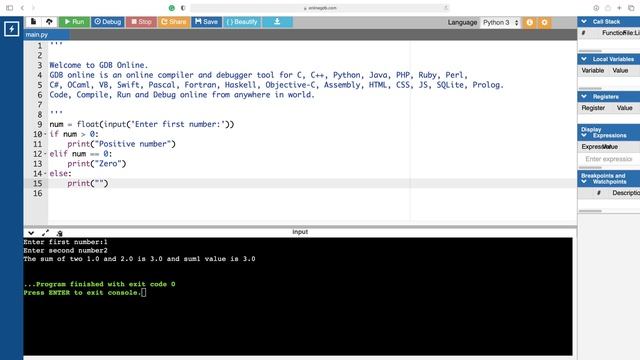The image size is (640, 360).
Task: Open browser downloads icon
Action: click(x=596, y=8)
